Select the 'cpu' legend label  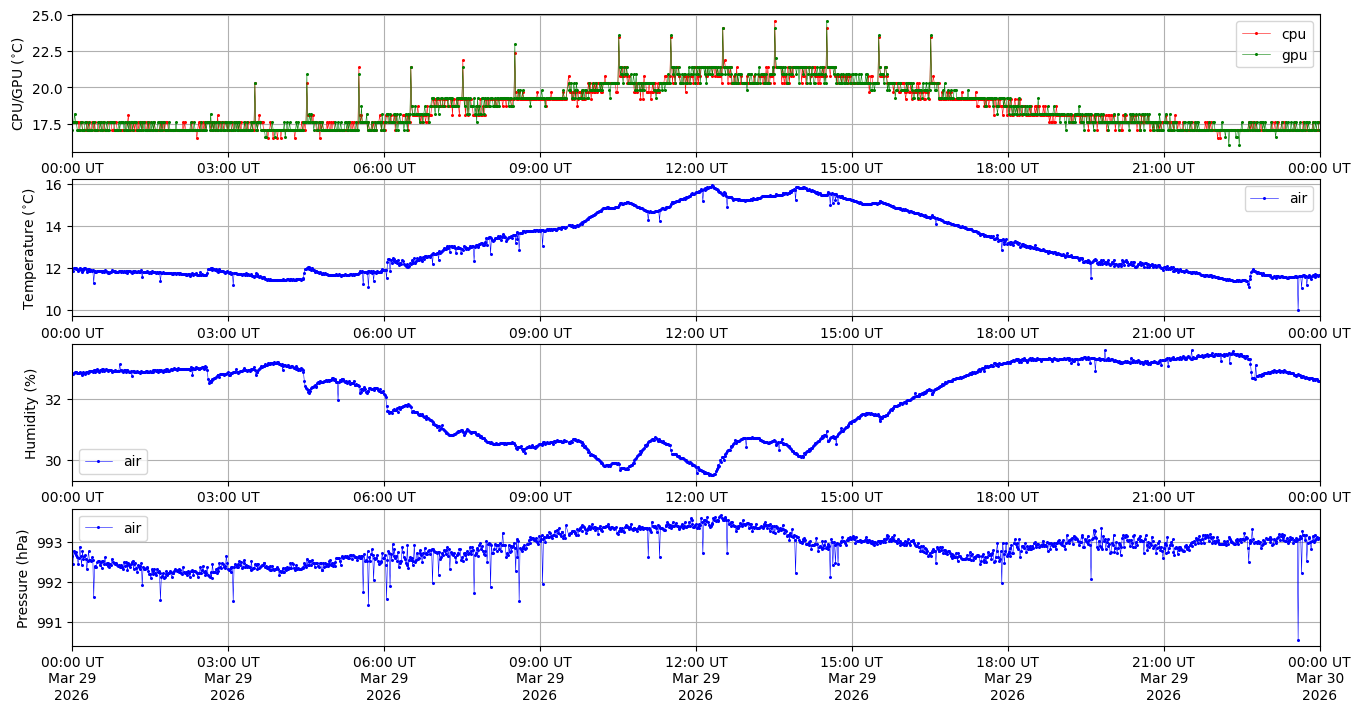(1293, 34)
